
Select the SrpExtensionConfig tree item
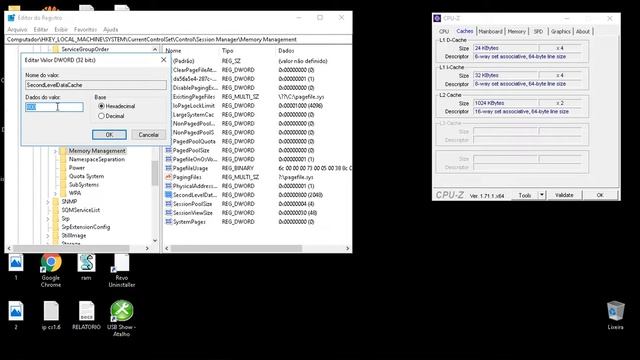click(85, 227)
